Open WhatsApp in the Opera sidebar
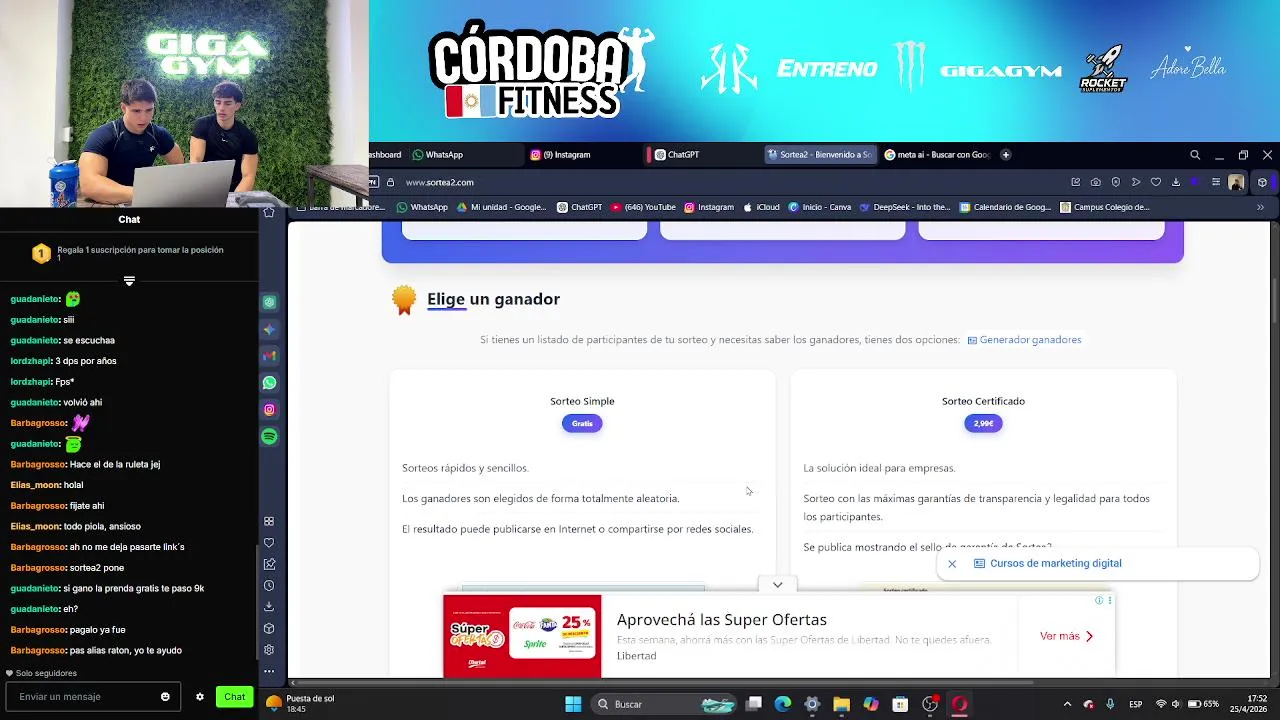This screenshot has height=720, width=1280. (x=269, y=383)
